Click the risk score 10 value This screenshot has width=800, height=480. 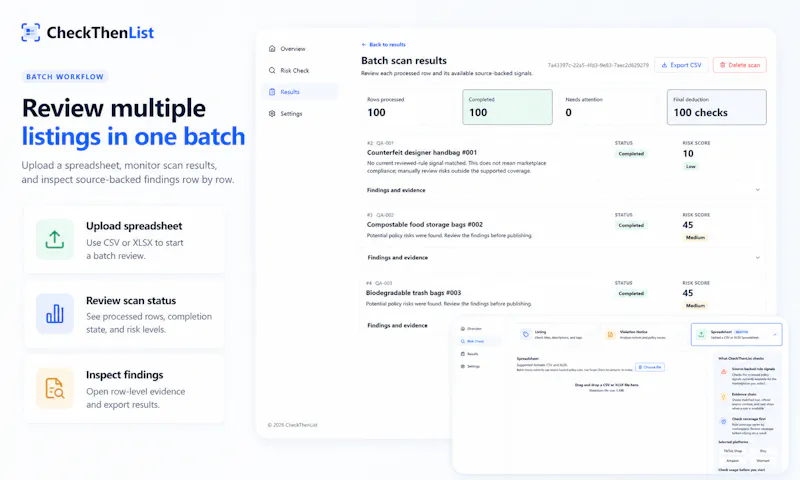coord(688,154)
